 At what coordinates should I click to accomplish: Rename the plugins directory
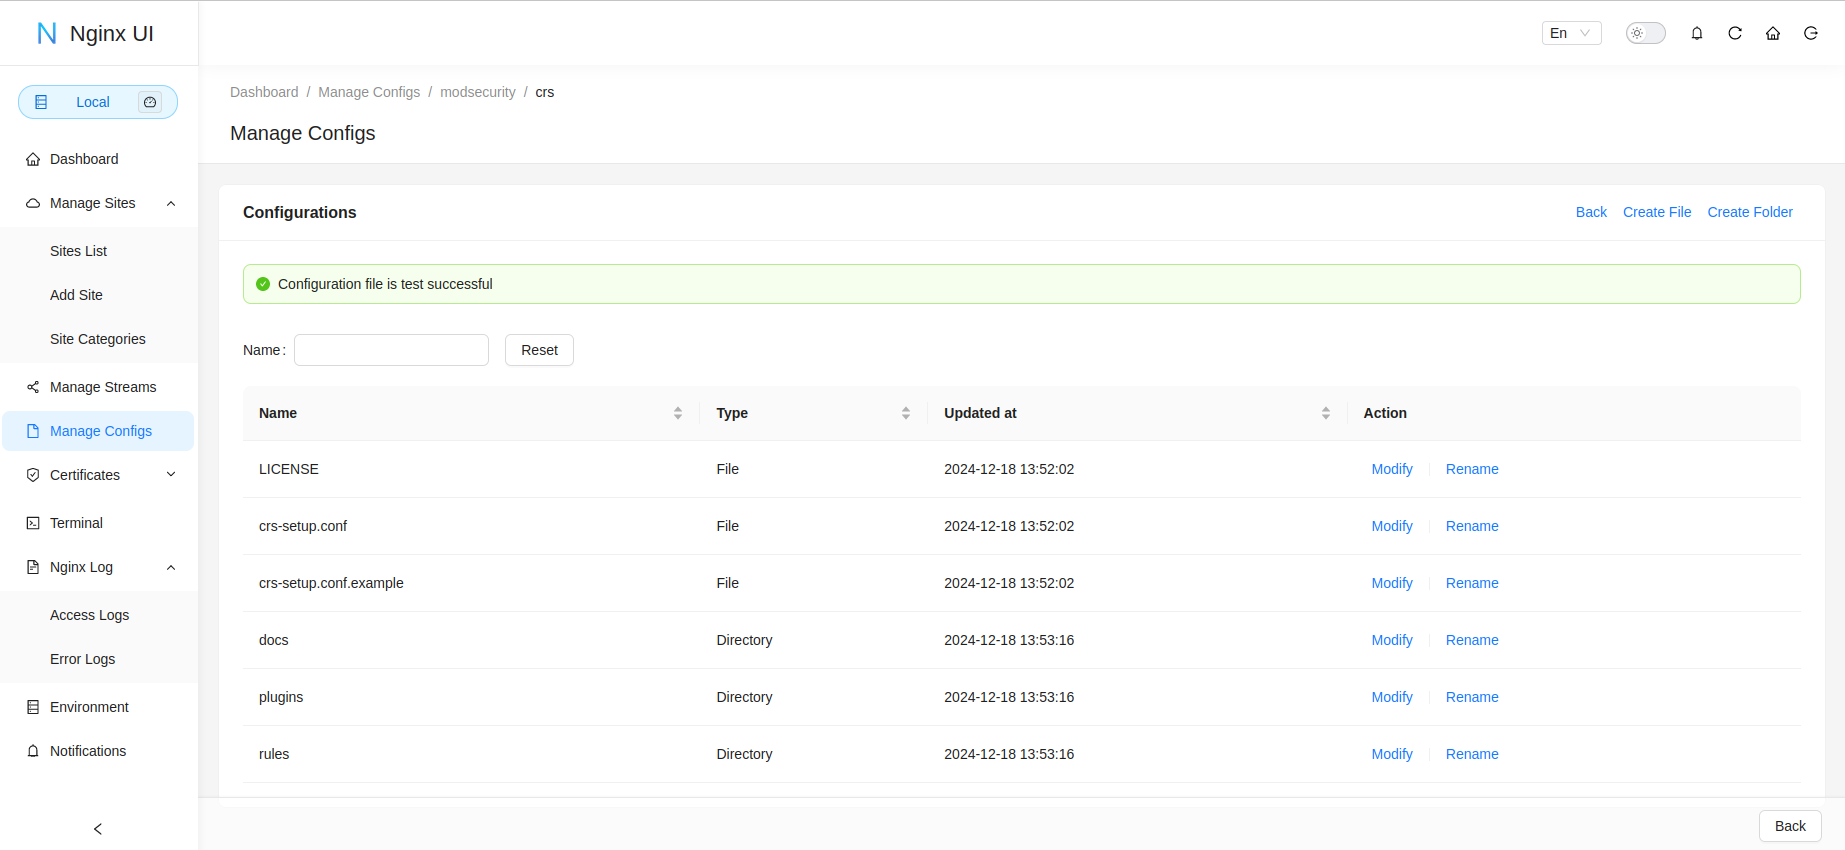point(1472,697)
